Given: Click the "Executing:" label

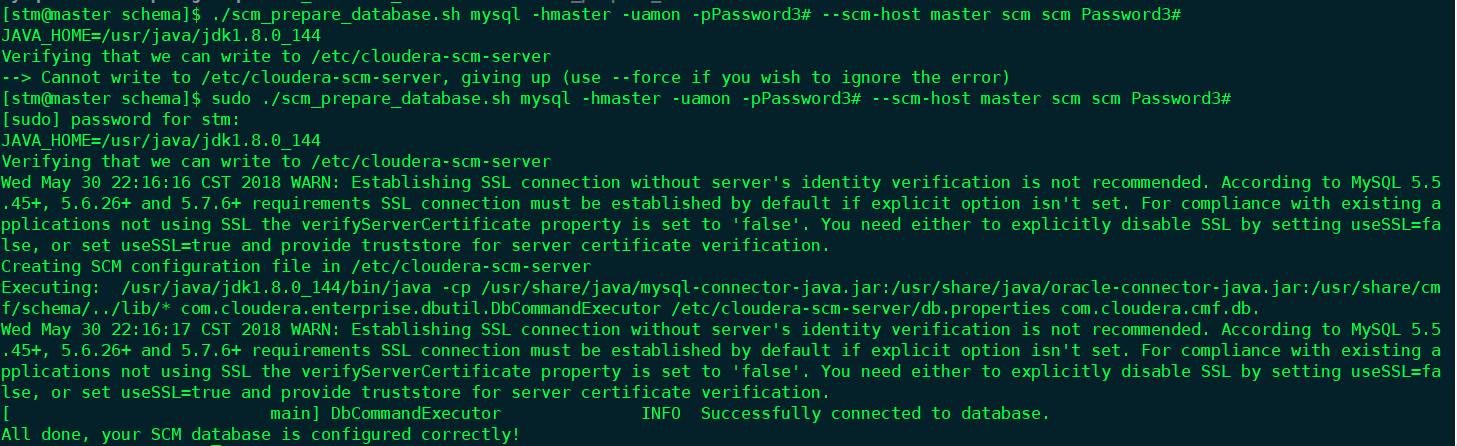Looking at the screenshot, I should point(51,287).
